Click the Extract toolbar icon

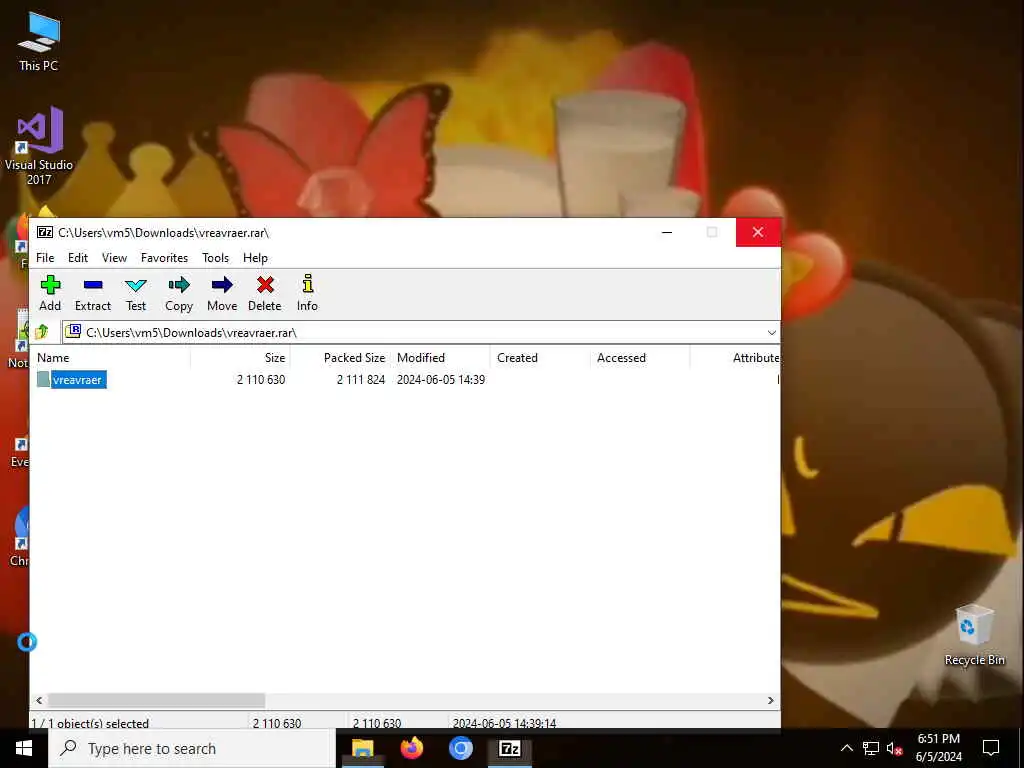click(93, 293)
